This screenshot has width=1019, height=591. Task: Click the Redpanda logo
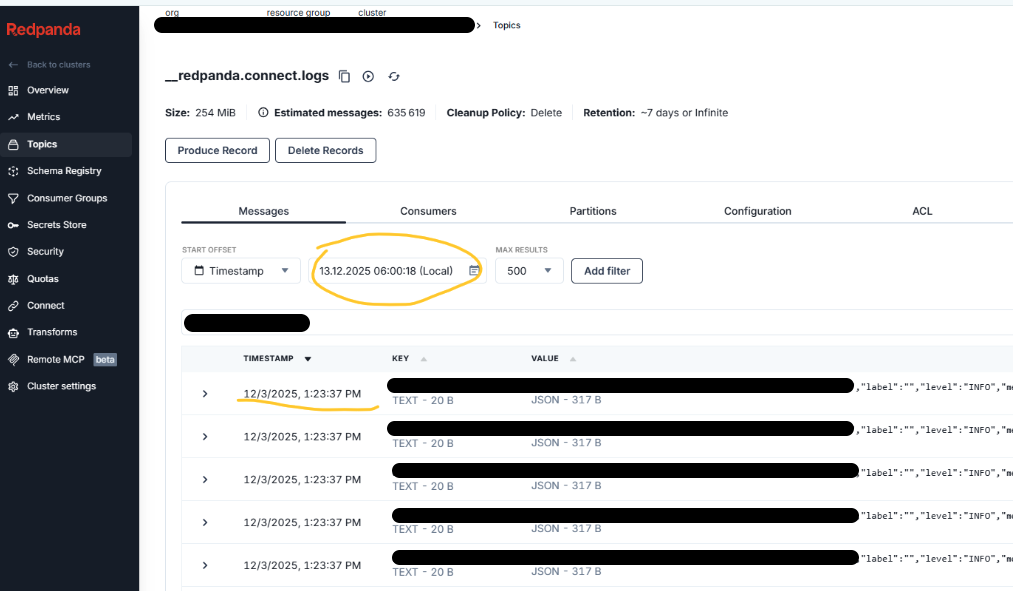click(44, 29)
